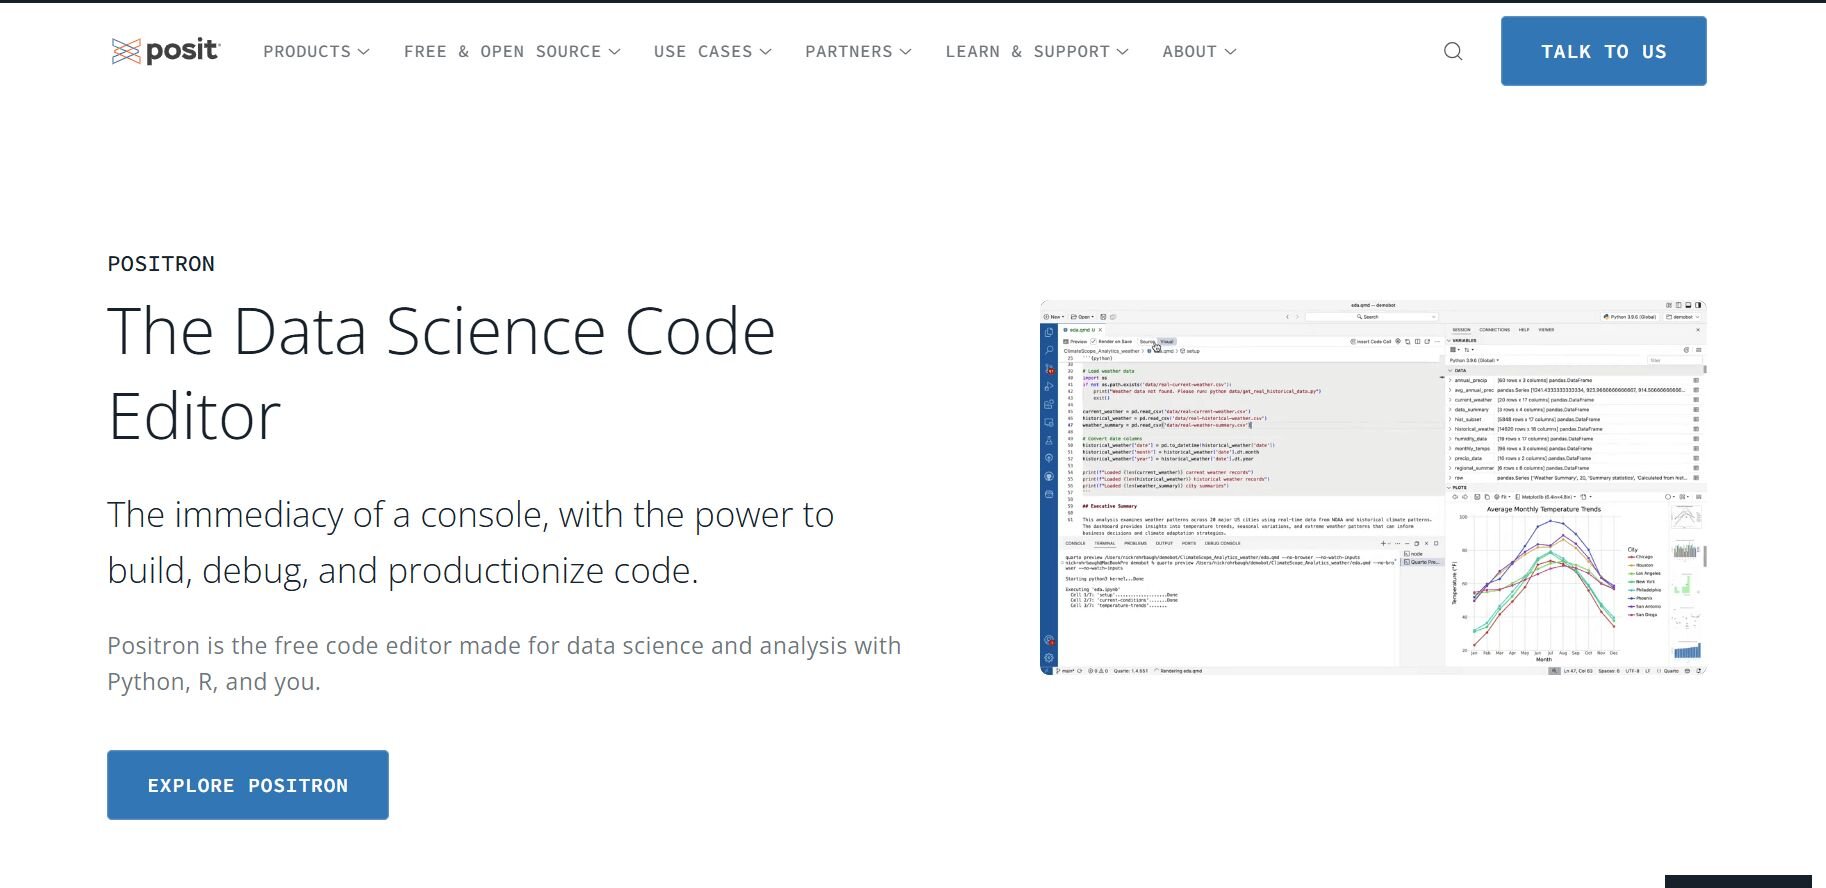The image size is (1826, 888).
Task: Switch editor to Source mode
Action: pyautogui.click(x=1147, y=342)
